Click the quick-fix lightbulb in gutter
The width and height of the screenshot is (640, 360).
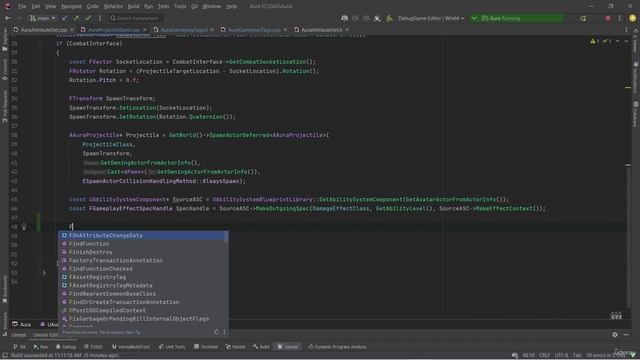[x=24, y=227]
